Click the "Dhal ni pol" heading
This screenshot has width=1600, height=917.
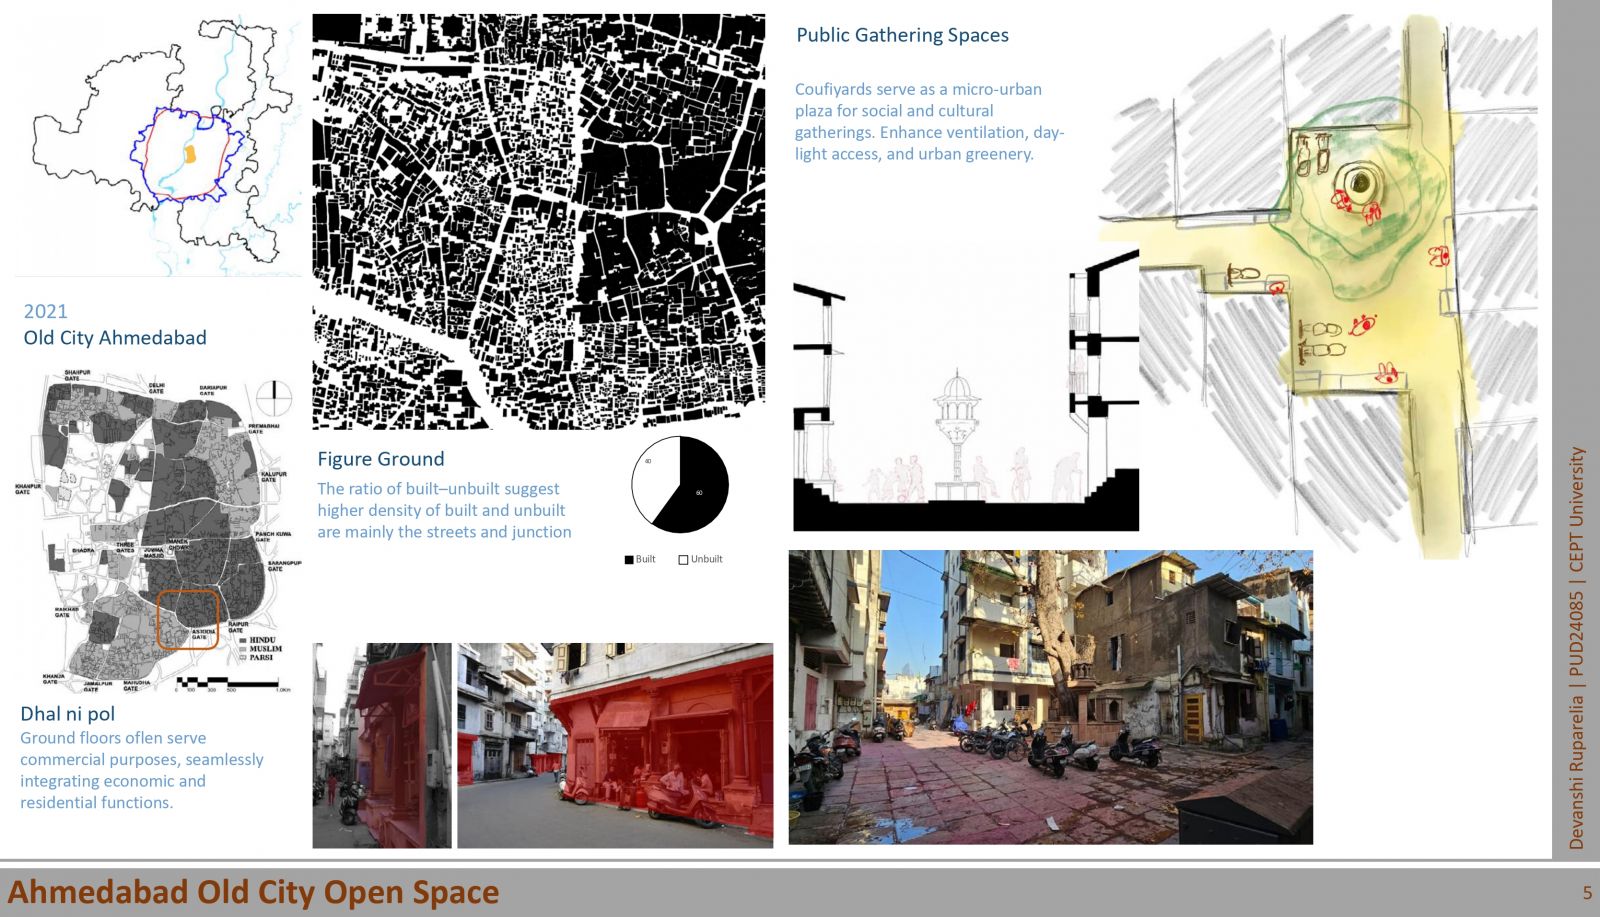click(x=68, y=714)
